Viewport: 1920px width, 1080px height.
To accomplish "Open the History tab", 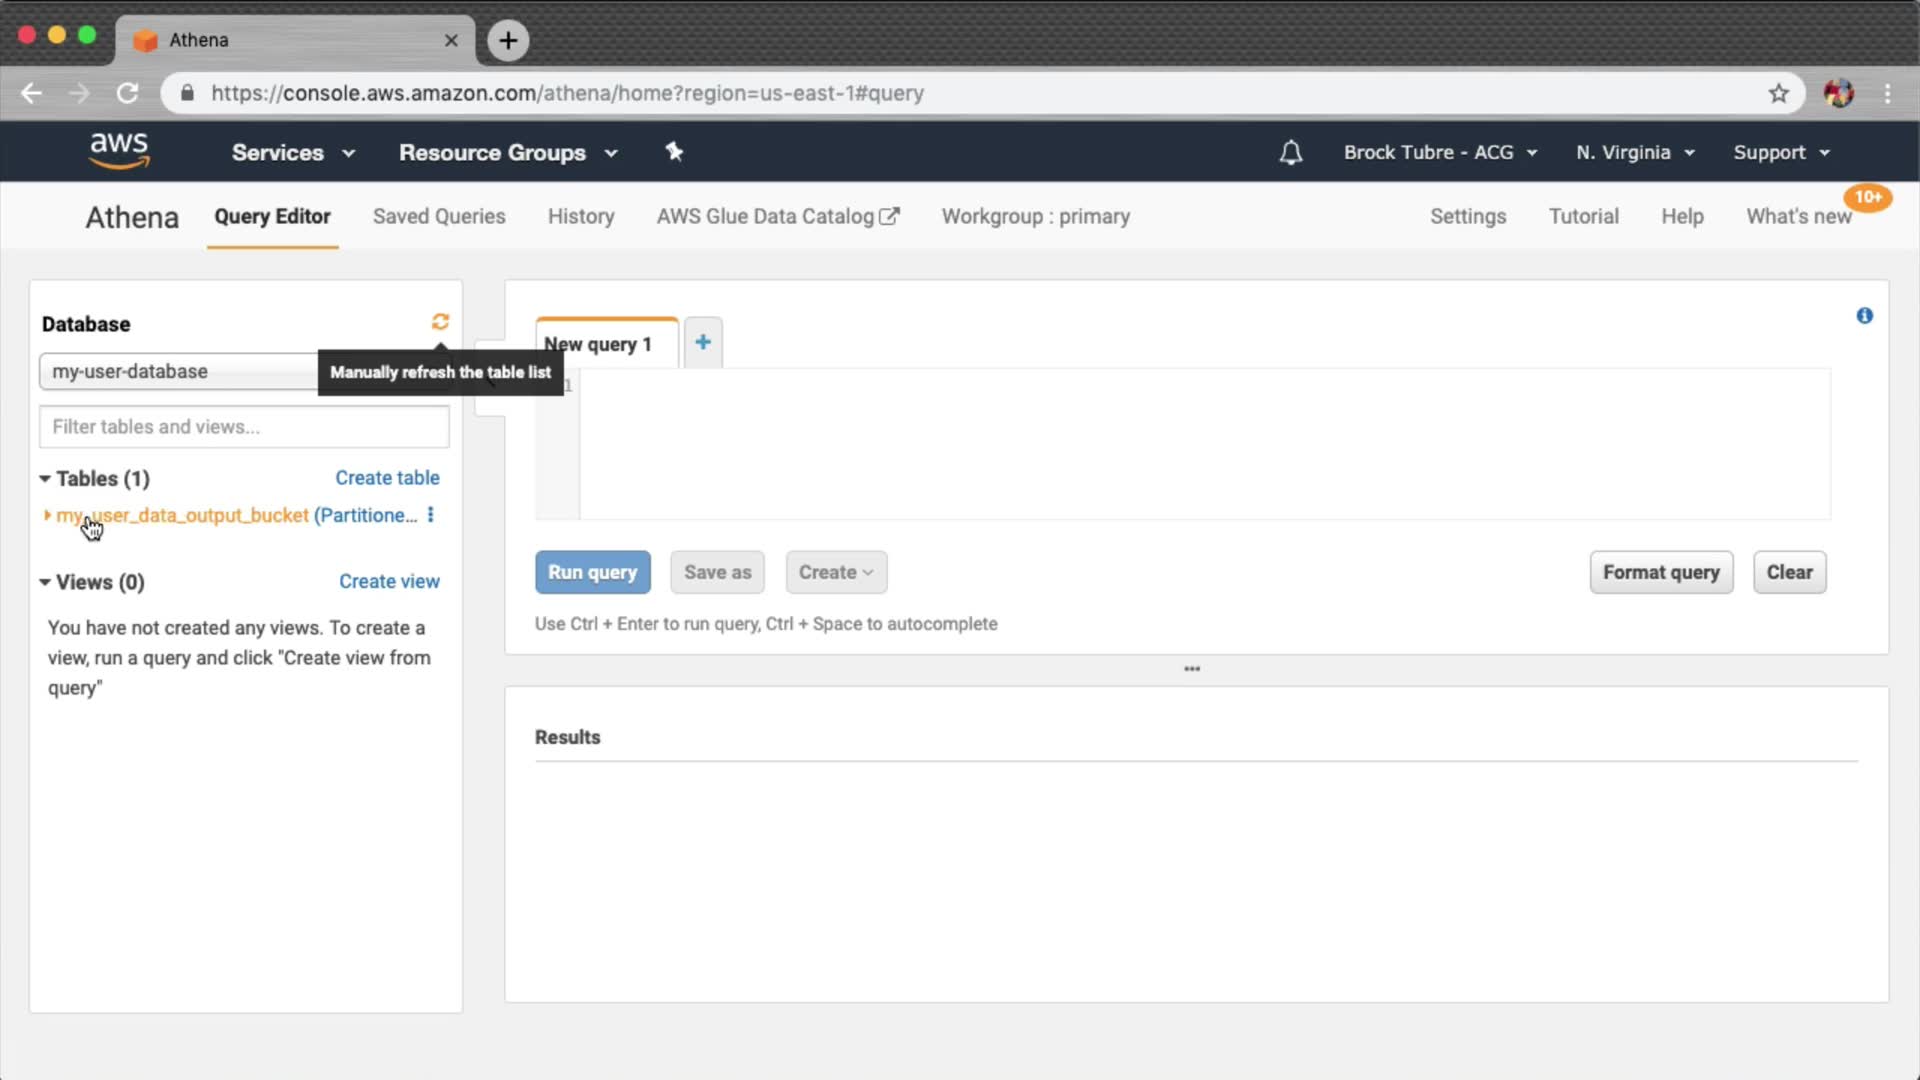I will [x=580, y=216].
